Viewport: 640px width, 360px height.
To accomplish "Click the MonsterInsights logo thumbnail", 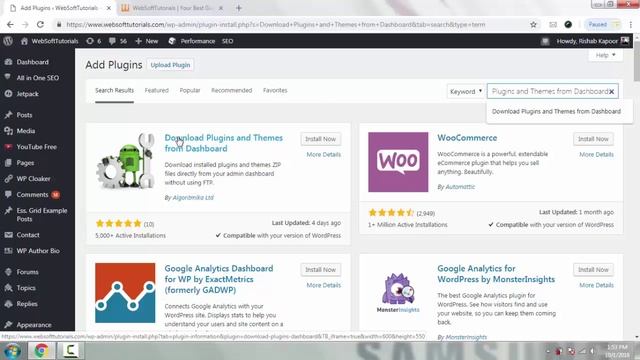I will point(398,293).
